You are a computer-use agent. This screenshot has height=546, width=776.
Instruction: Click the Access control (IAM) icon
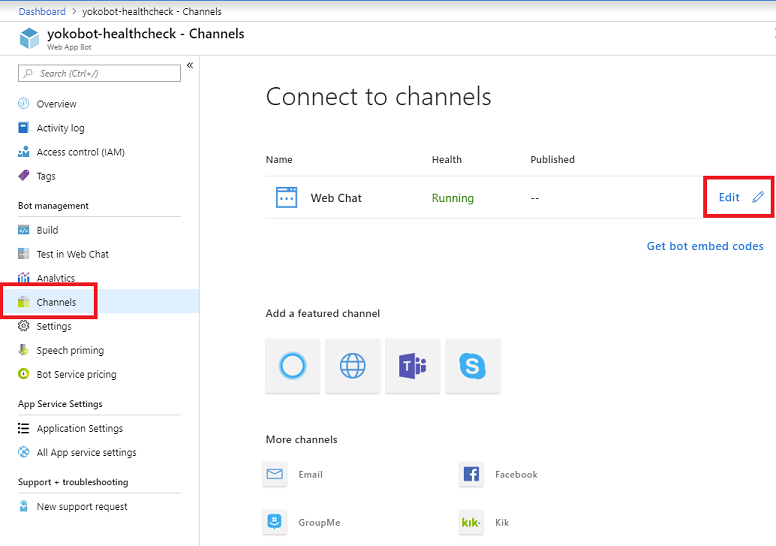point(23,151)
